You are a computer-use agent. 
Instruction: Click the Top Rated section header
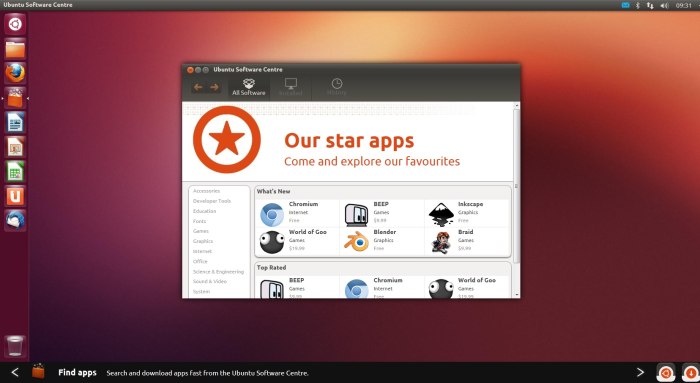tap(271, 268)
